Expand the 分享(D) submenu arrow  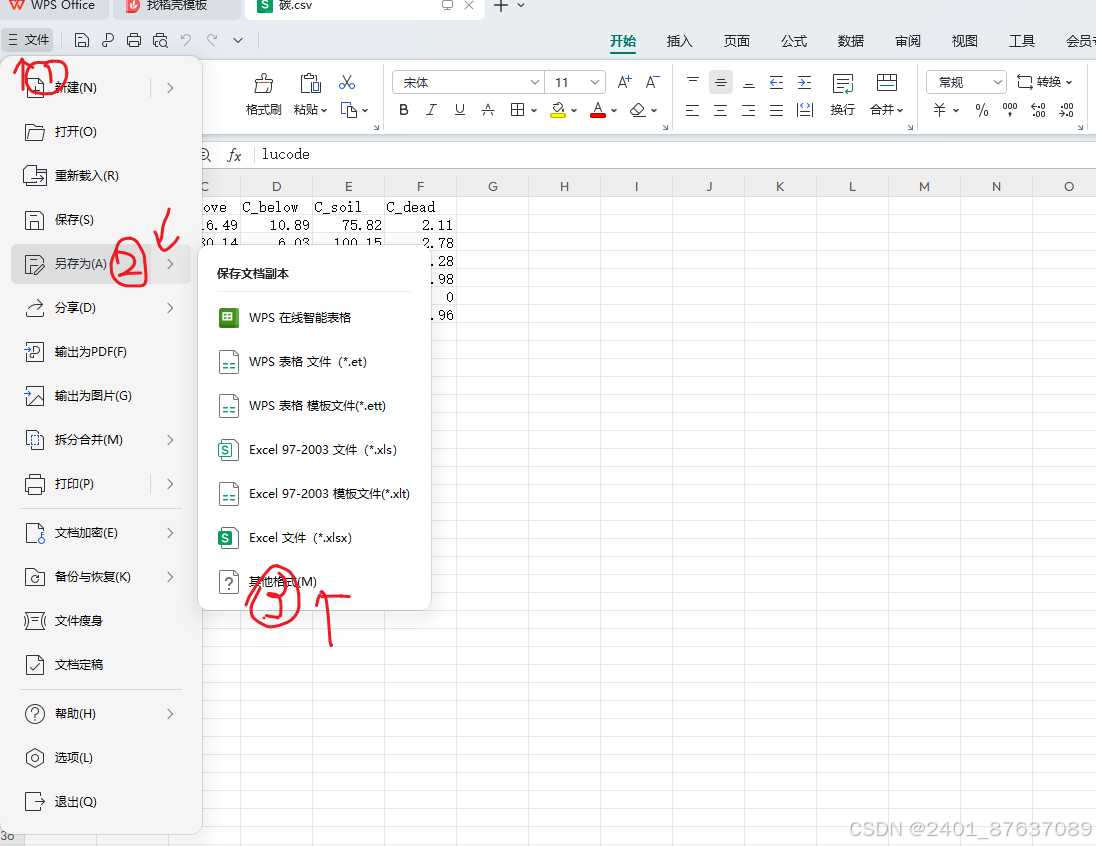(x=170, y=308)
